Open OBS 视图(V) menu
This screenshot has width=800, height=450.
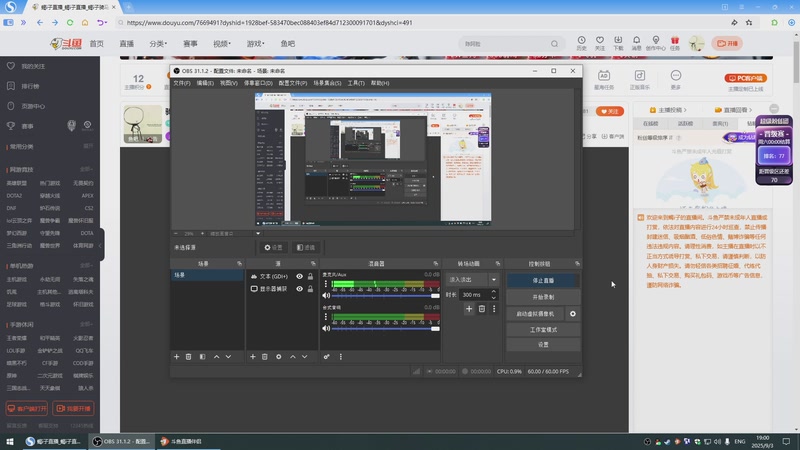coord(229,83)
